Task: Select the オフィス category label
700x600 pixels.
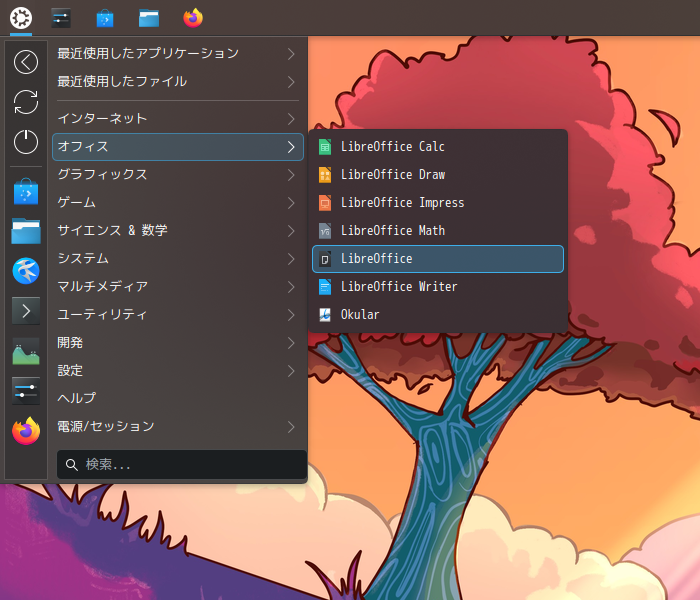Action: [x=83, y=146]
